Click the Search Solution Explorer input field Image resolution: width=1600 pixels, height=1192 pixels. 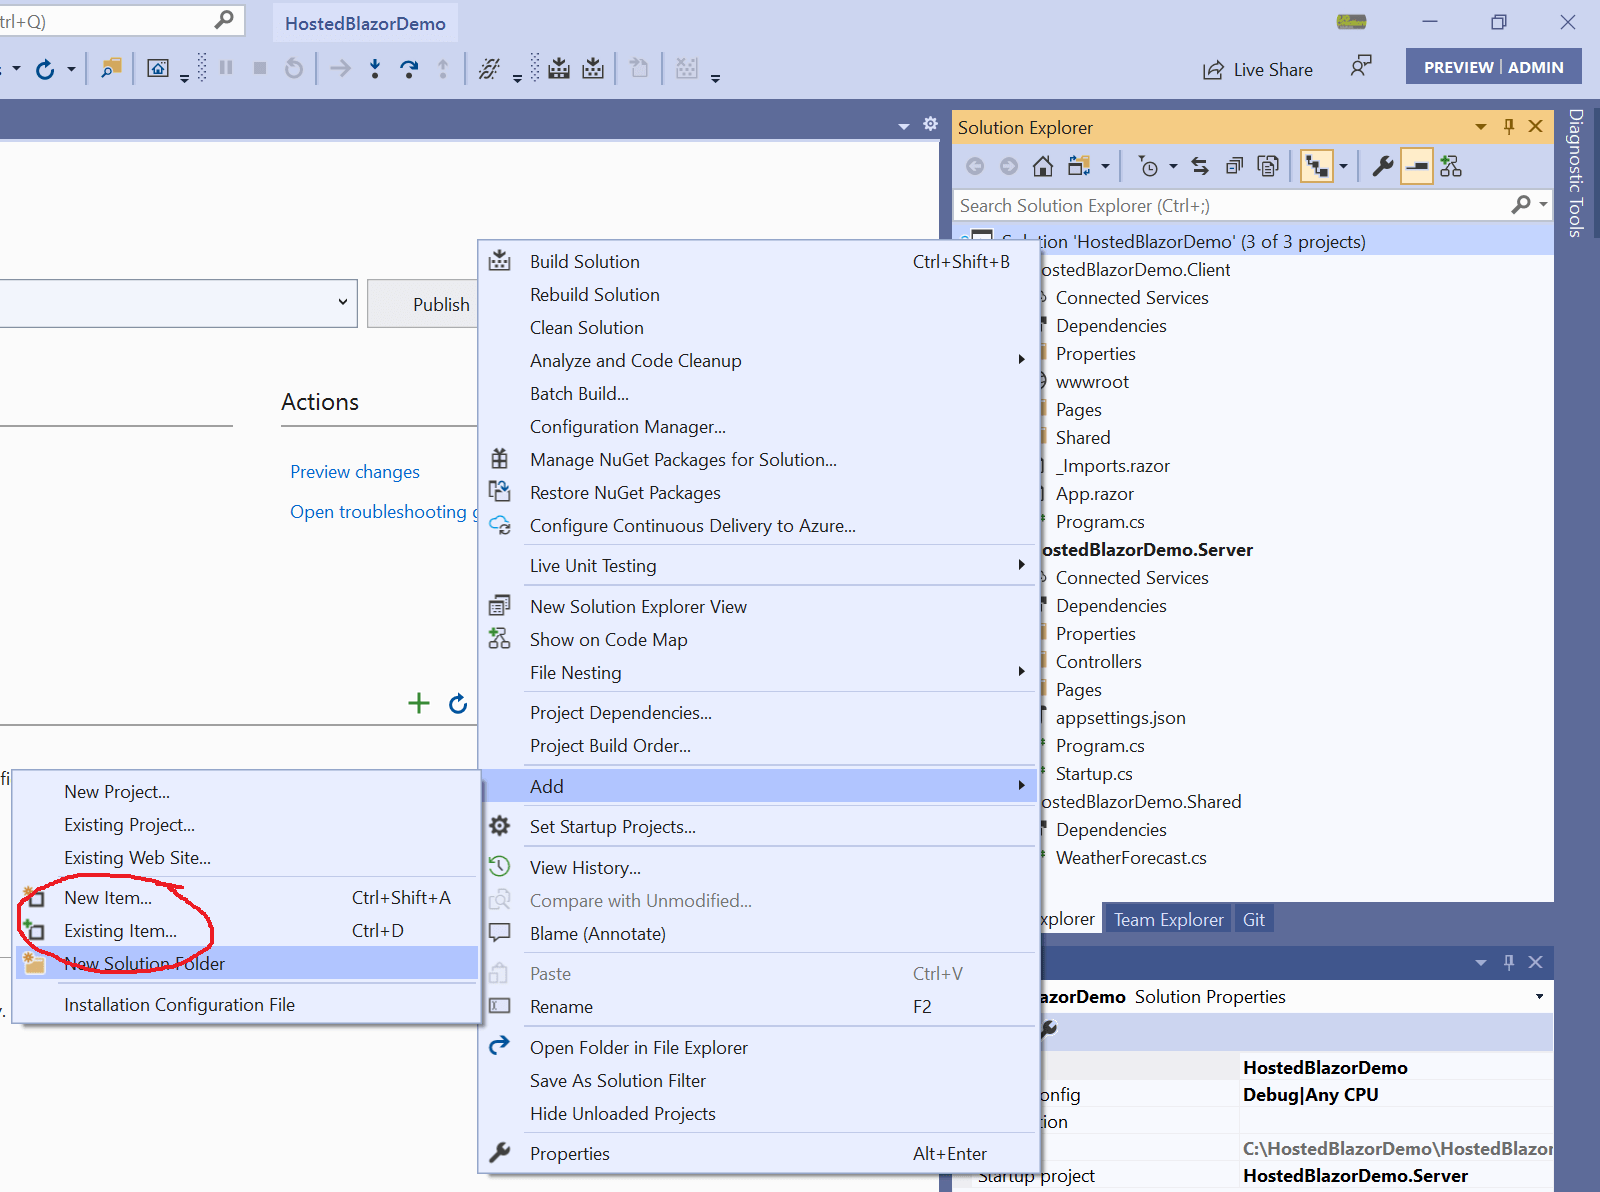click(1232, 206)
